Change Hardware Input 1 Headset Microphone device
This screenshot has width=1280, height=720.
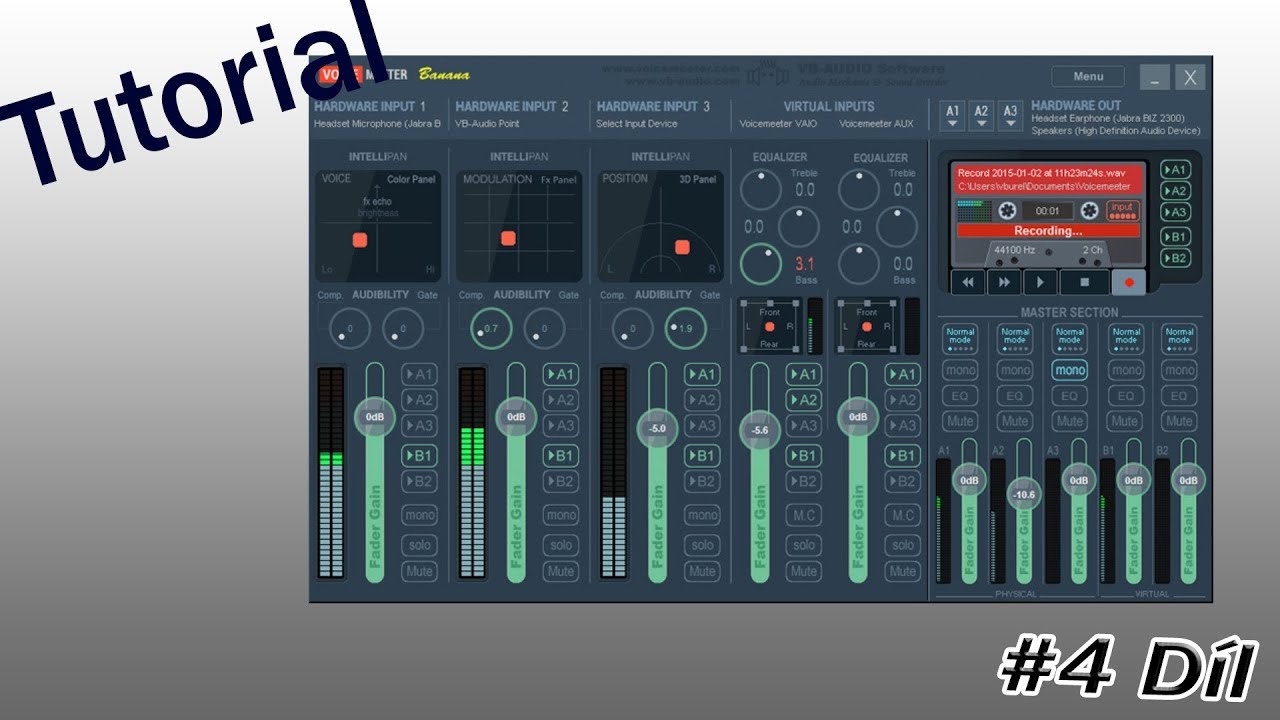tap(377, 124)
